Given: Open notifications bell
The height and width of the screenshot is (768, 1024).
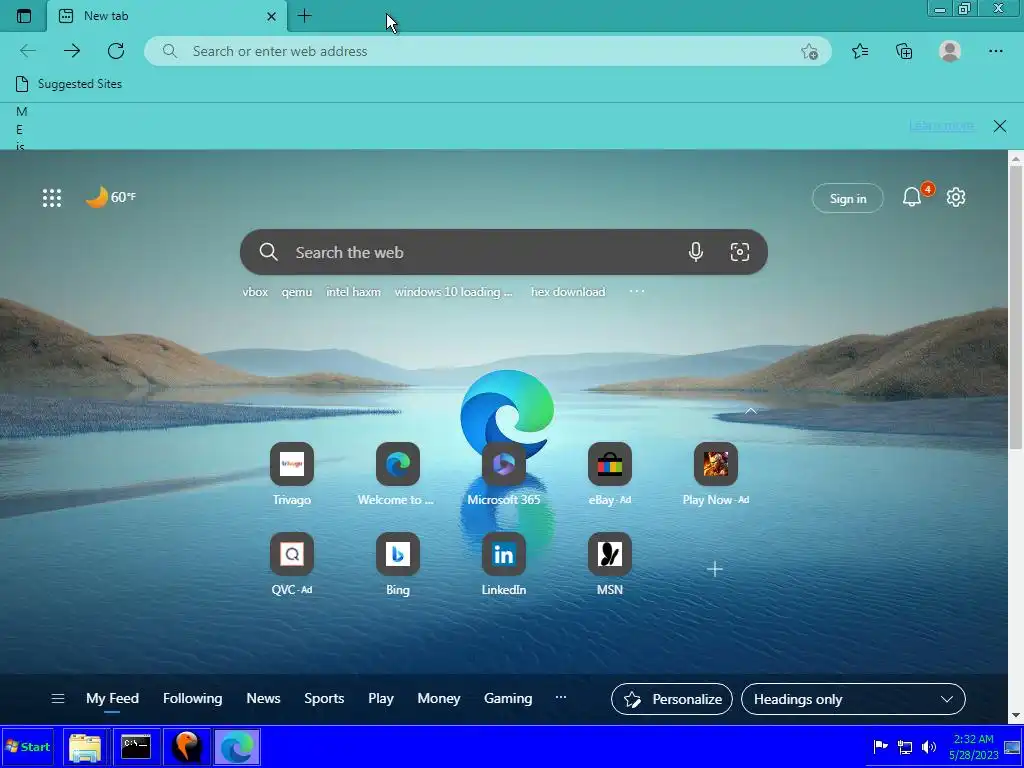Looking at the screenshot, I should pyautogui.click(x=912, y=197).
